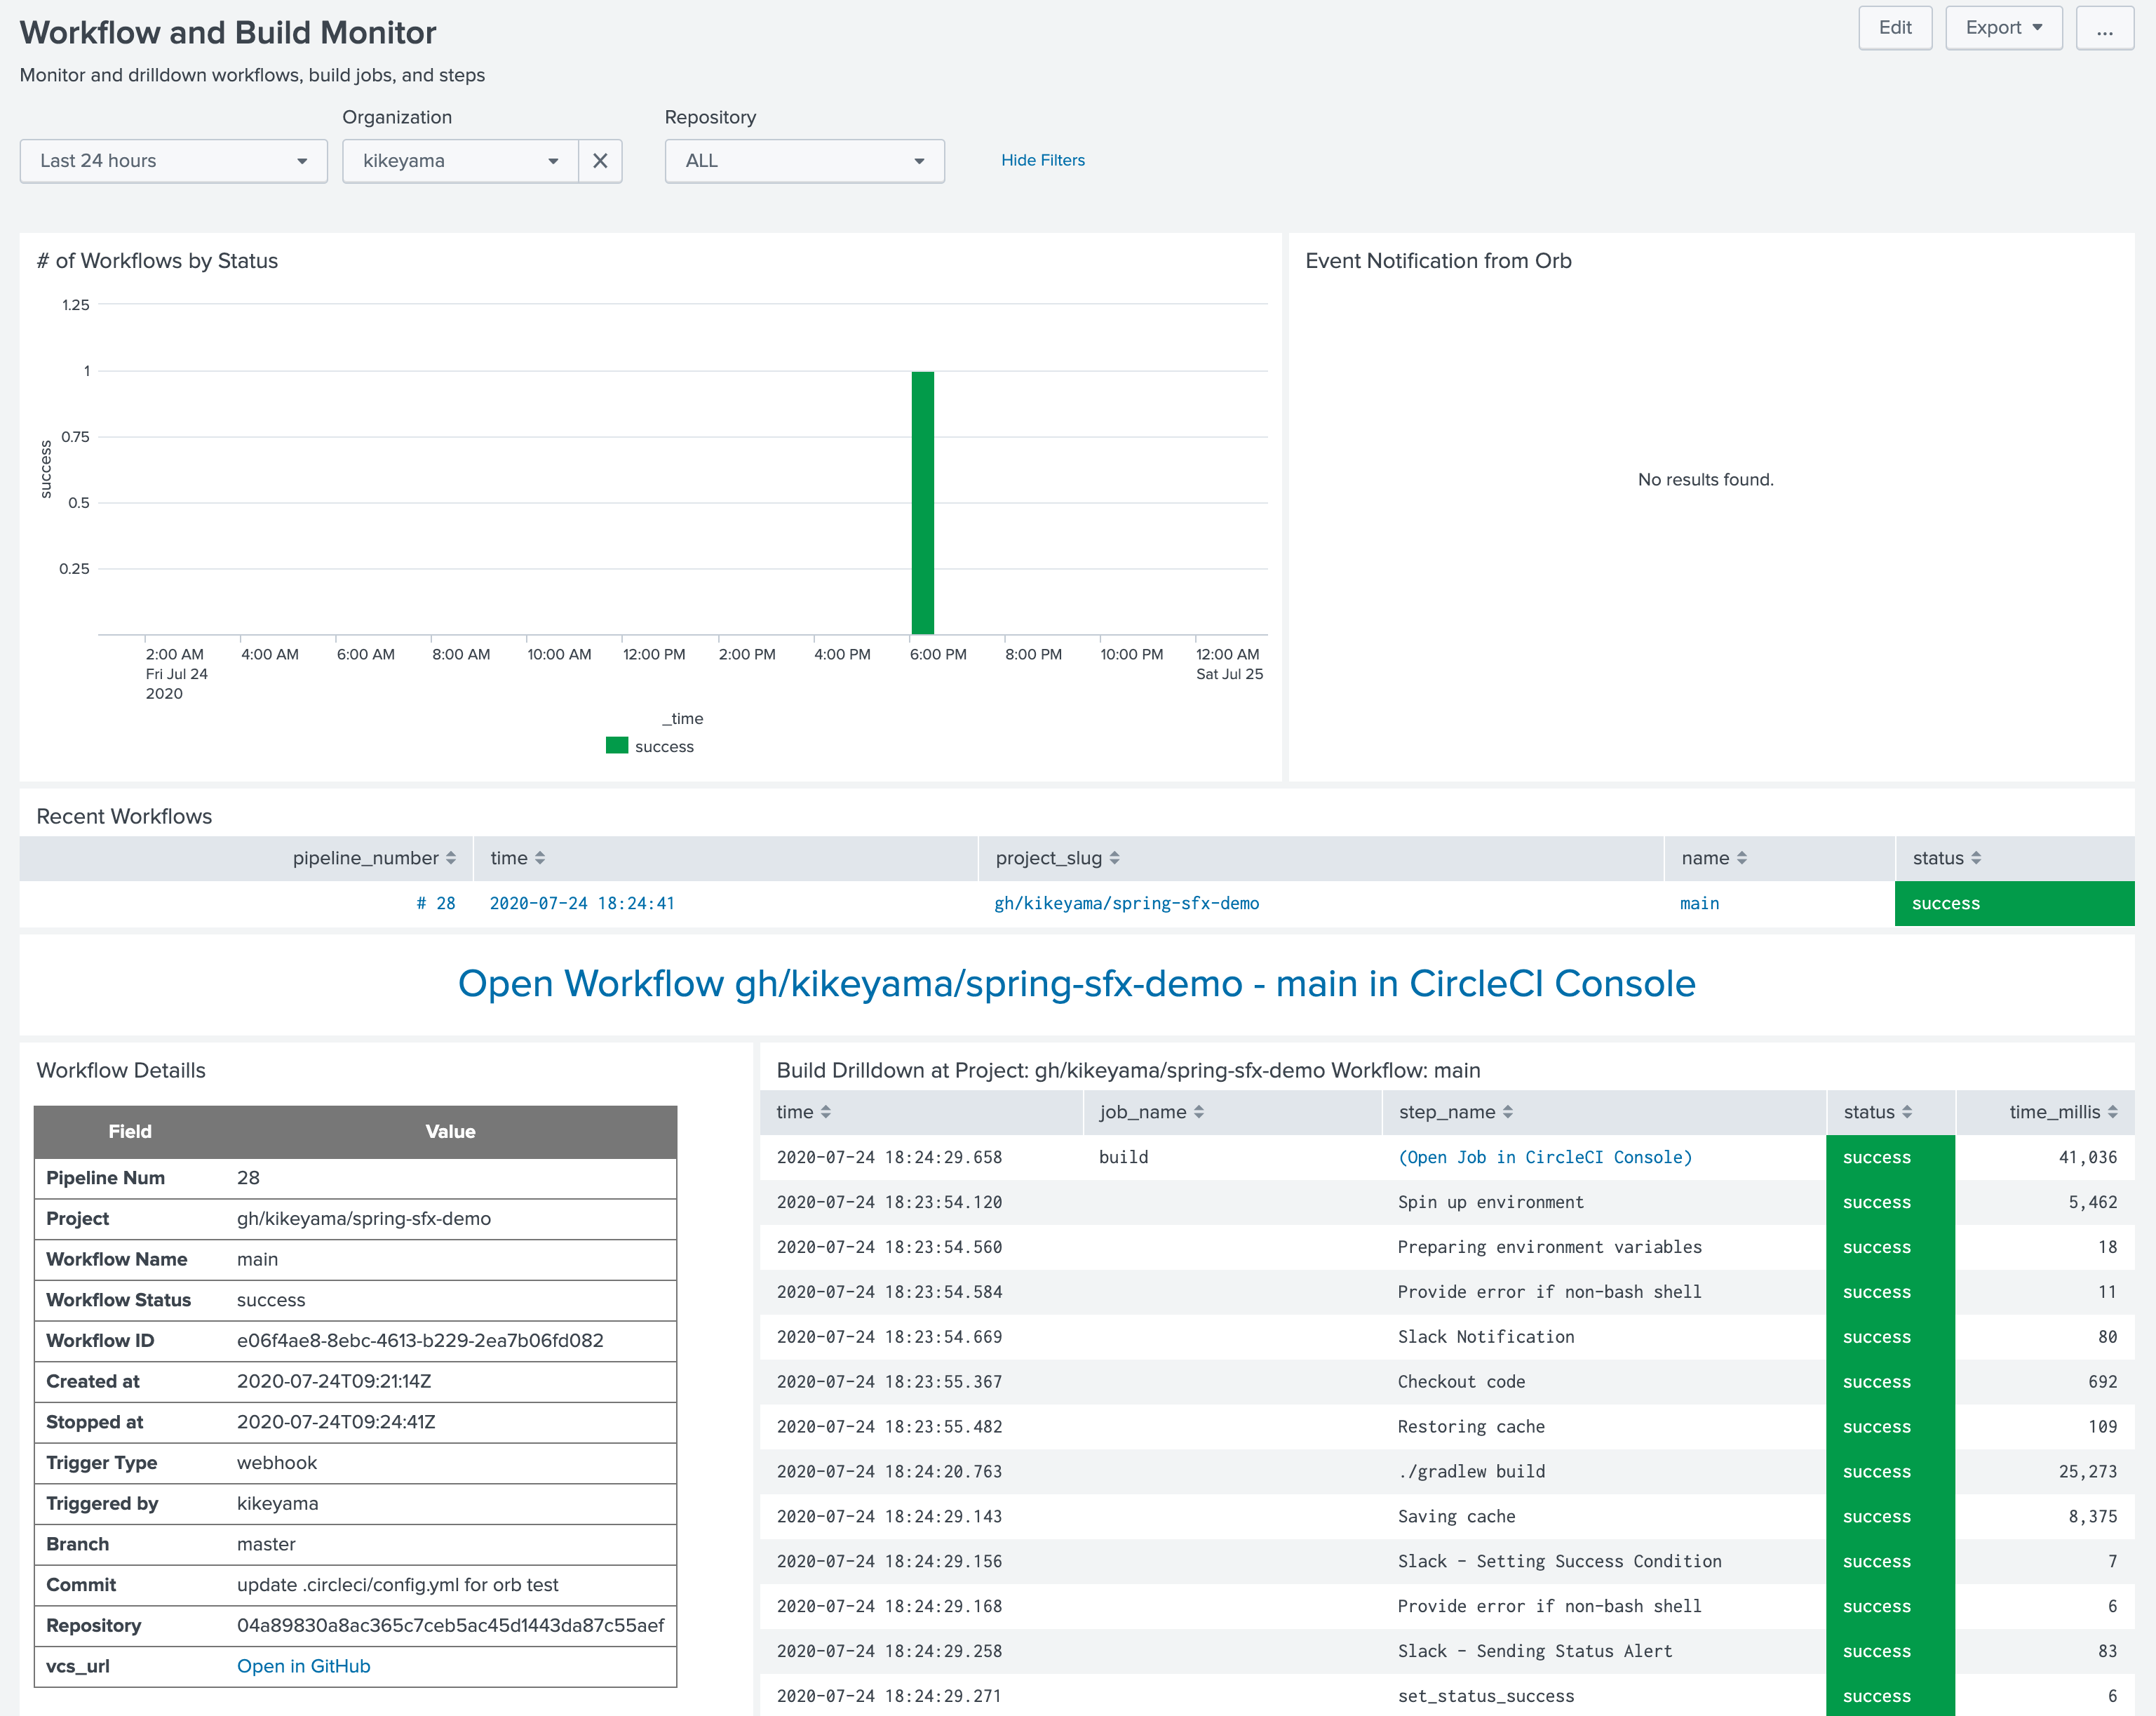Sort Recent Workflows by time column
The height and width of the screenshot is (1716, 2156).
coord(517,858)
